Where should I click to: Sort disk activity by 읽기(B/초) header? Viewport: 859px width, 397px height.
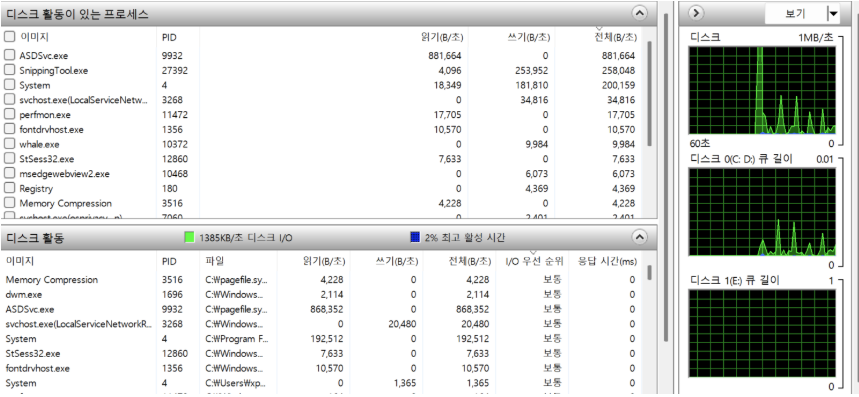point(324,262)
